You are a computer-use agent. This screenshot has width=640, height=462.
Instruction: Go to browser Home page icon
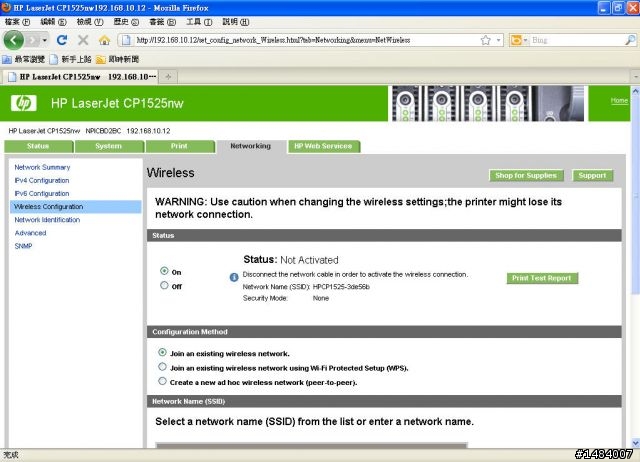(x=104, y=40)
